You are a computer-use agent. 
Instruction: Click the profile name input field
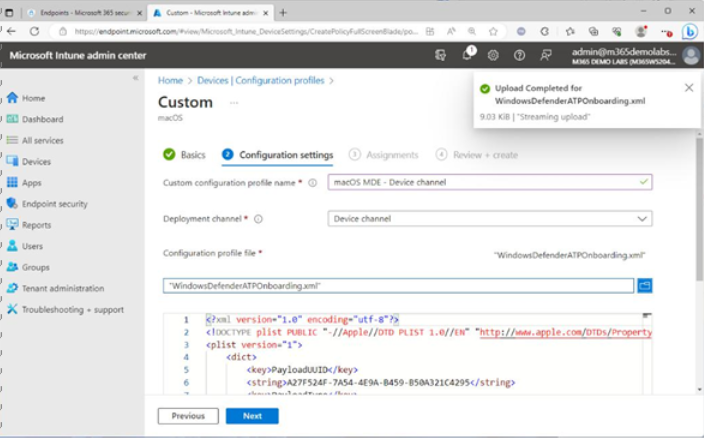(x=490, y=182)
